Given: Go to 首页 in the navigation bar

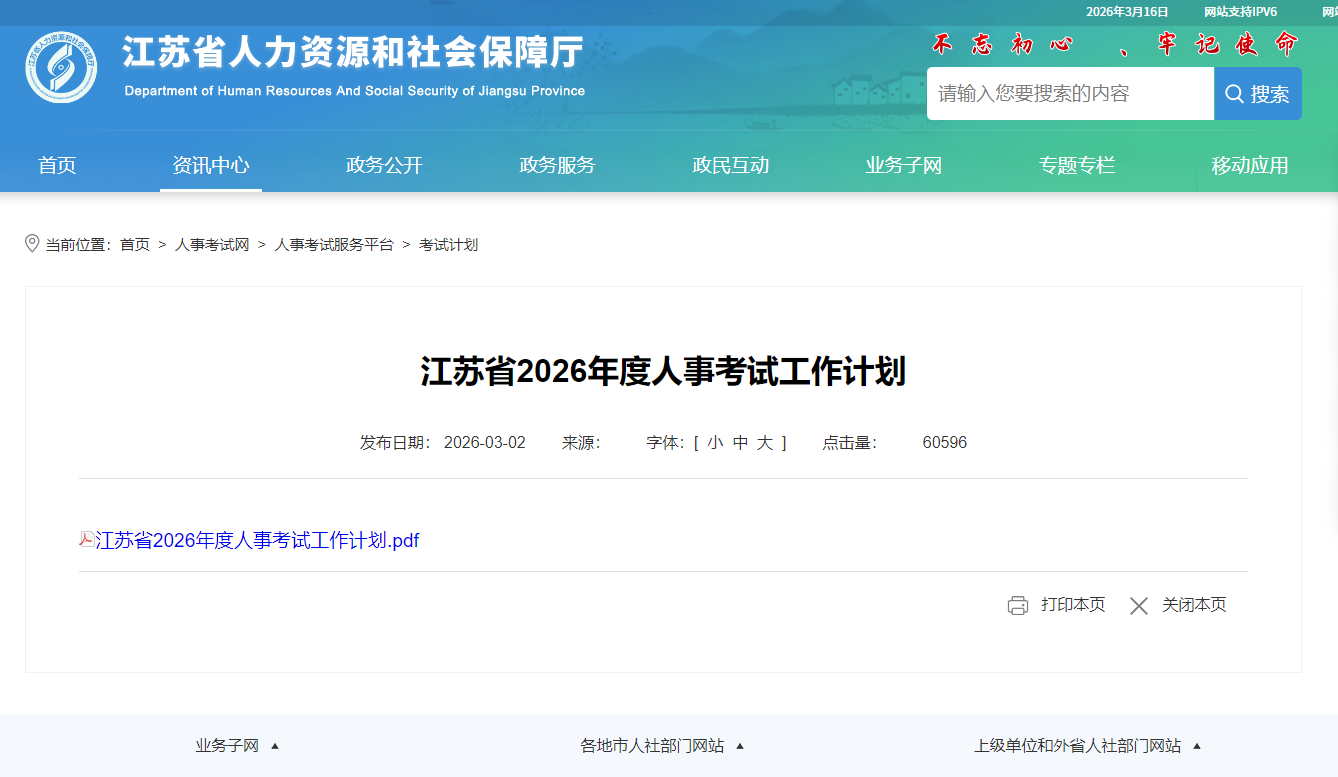Looking at the screenshot, I should 57,166.
